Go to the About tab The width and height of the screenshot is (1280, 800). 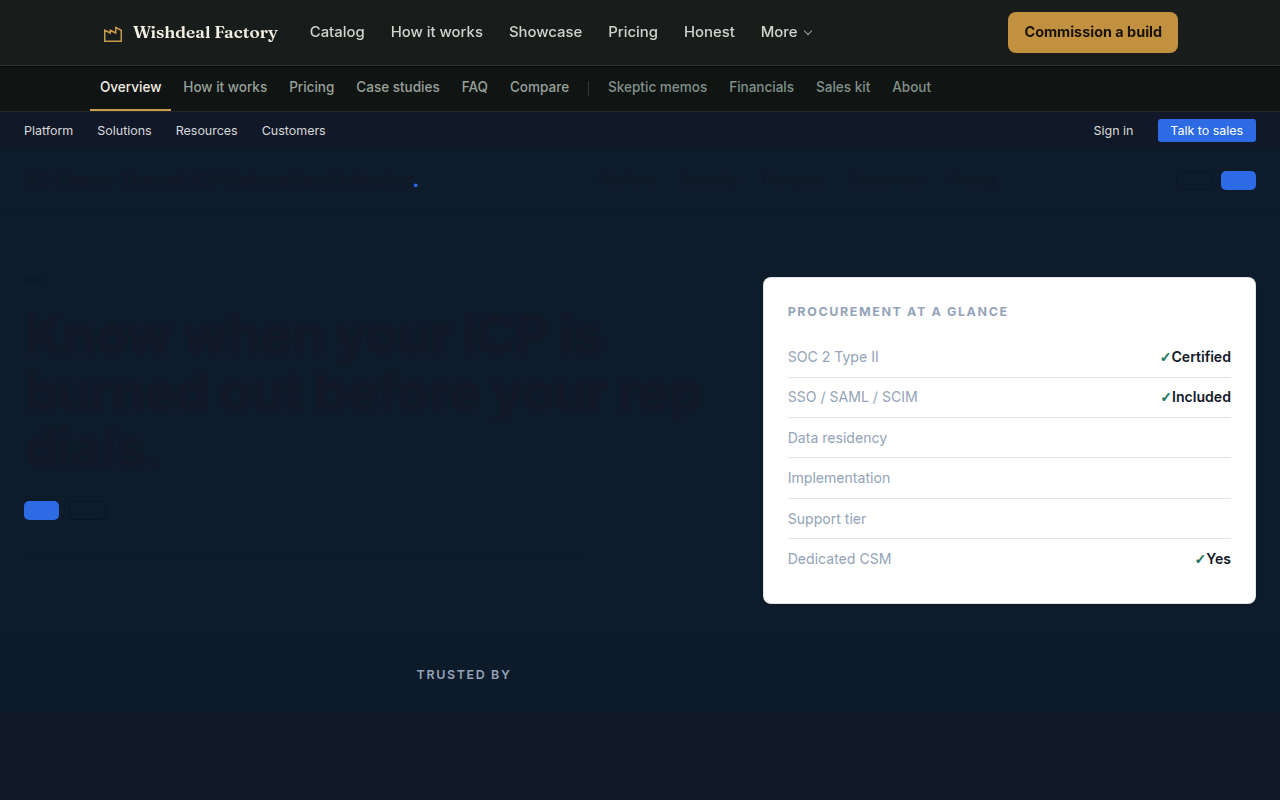pos(912,87)
